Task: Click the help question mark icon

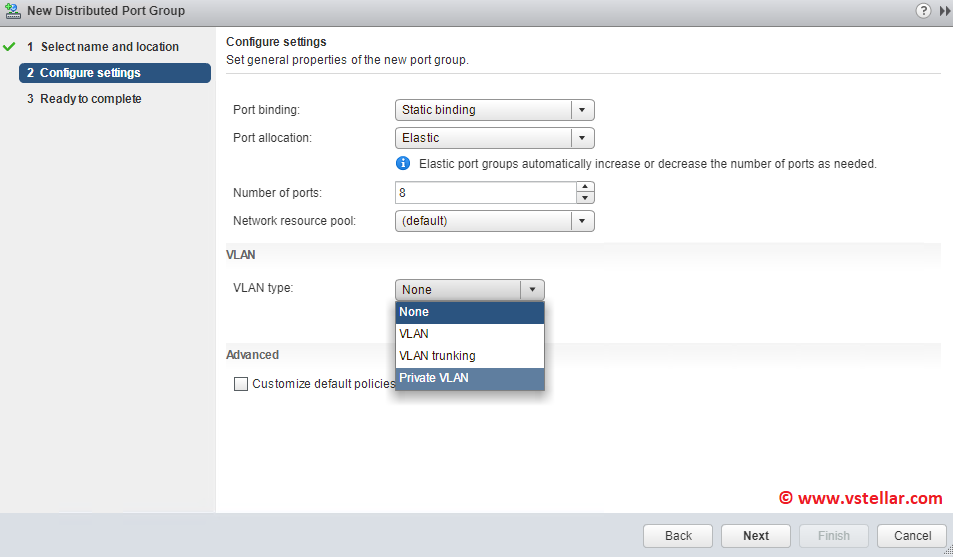Action: click(922, 10)
